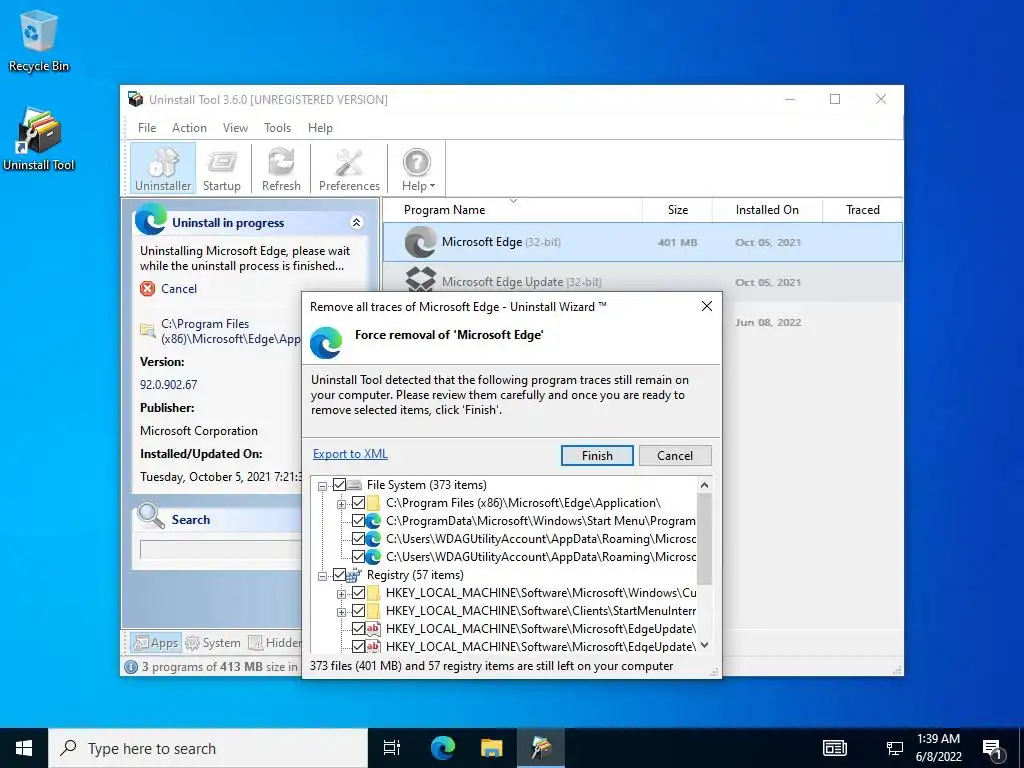Open the Tools menu
Viewport: 1024px width, 768px height.
click(x=277, y=128)
